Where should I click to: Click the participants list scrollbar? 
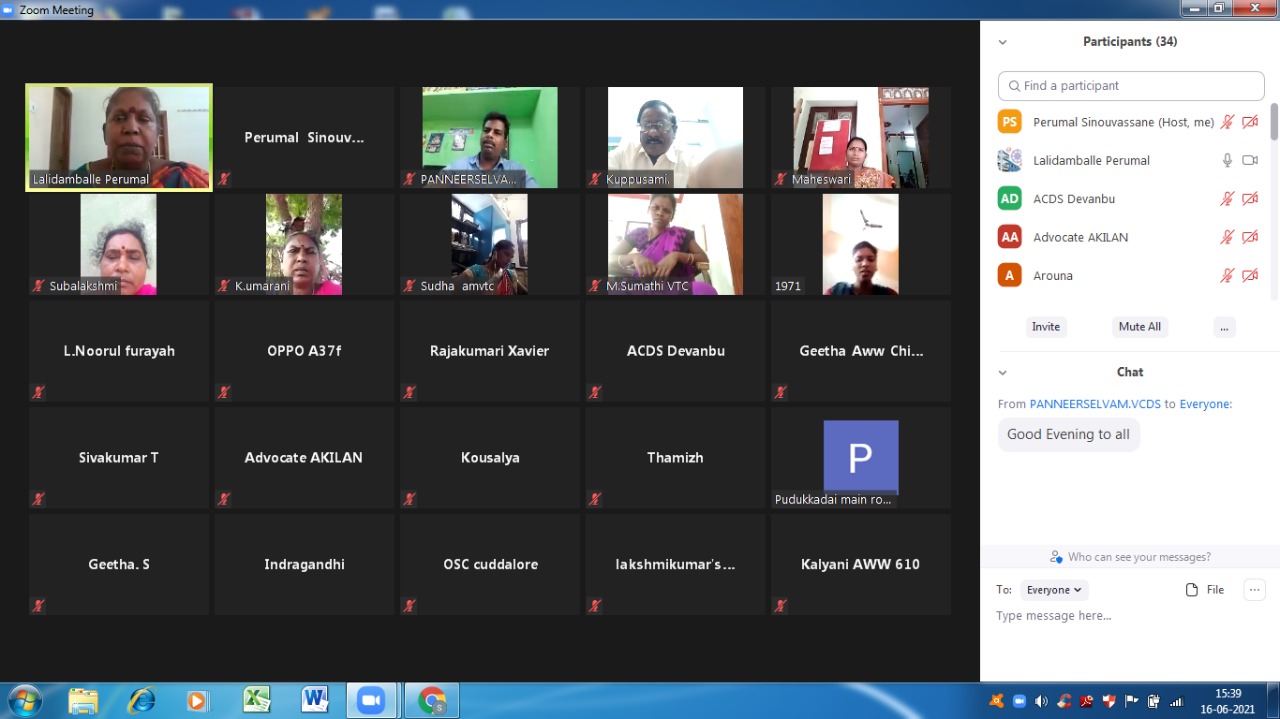click(1274, 122)
